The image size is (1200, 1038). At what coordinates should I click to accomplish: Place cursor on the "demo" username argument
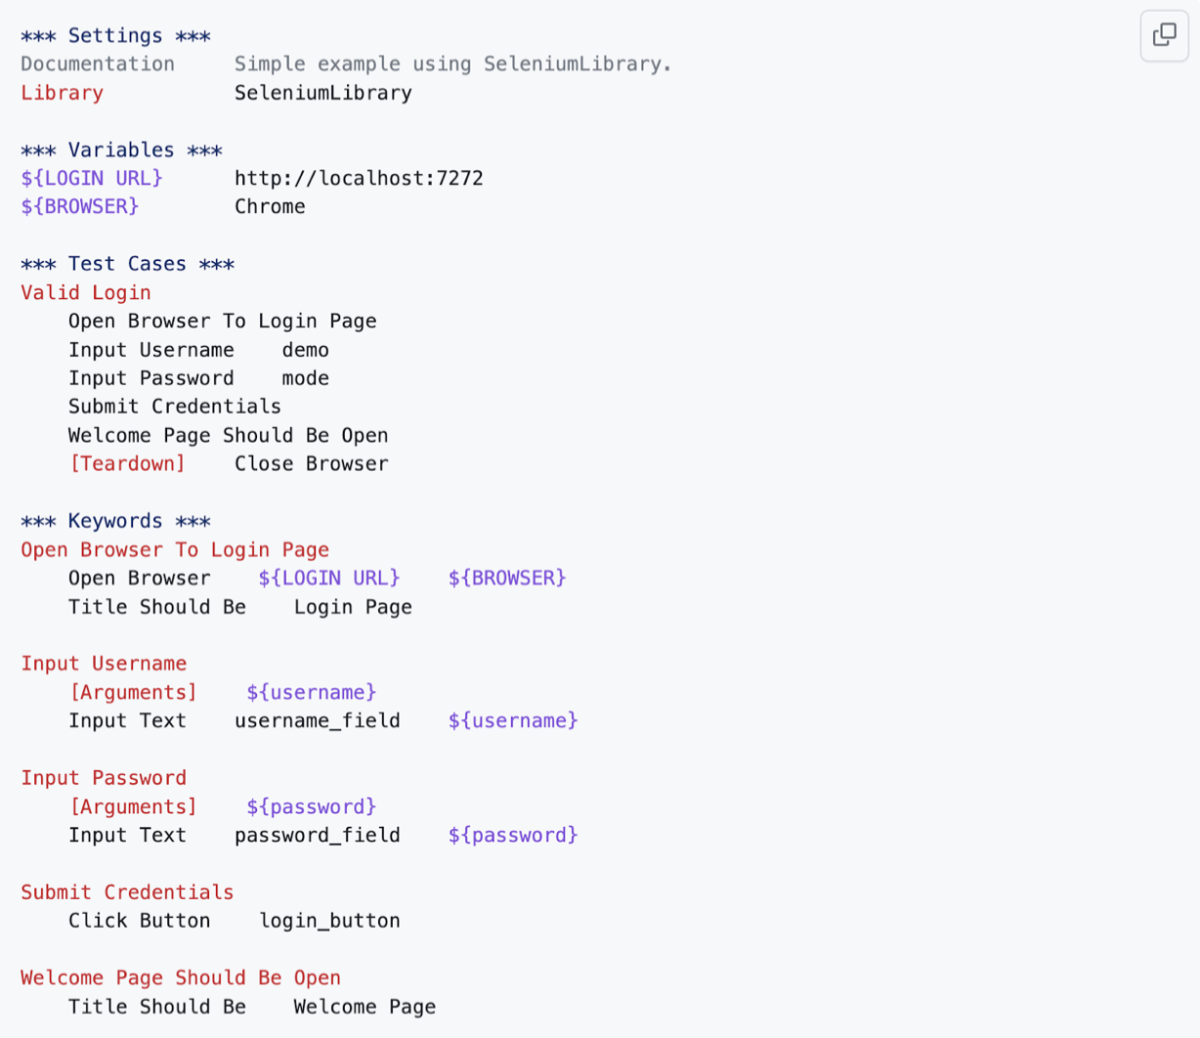305,350
